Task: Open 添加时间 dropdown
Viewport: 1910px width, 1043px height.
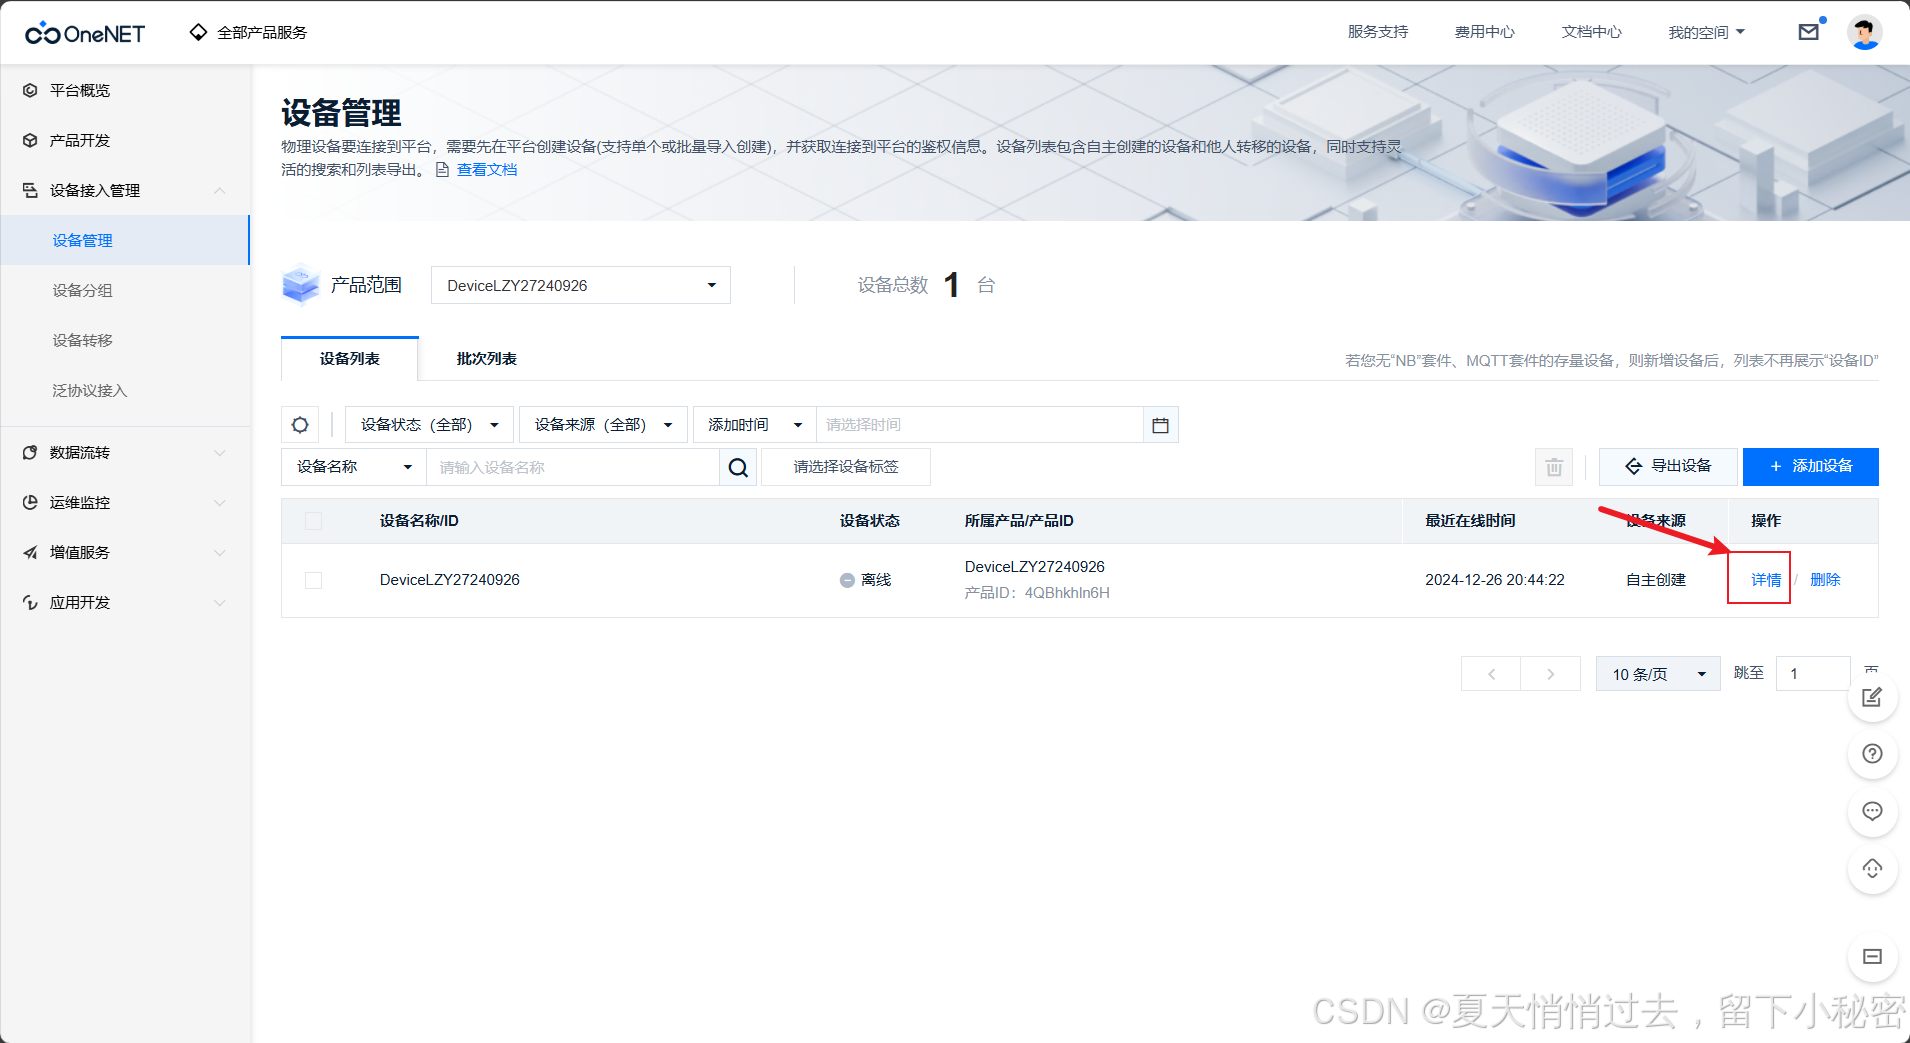Action: click(755, 425)
